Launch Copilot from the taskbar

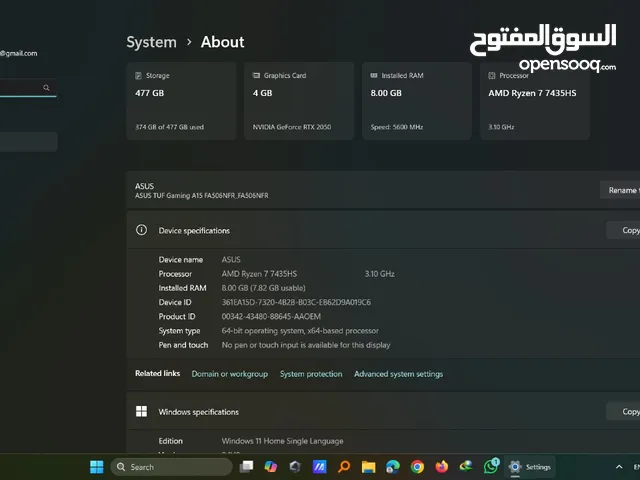(x=271, y=467)
